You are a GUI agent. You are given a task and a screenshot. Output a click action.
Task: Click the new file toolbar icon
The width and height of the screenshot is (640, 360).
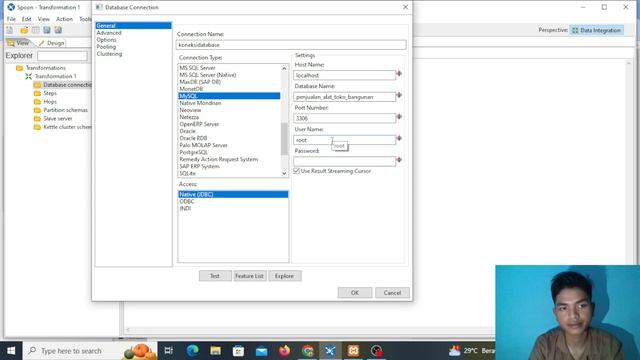pyautogui.click(x=10, y=30)
